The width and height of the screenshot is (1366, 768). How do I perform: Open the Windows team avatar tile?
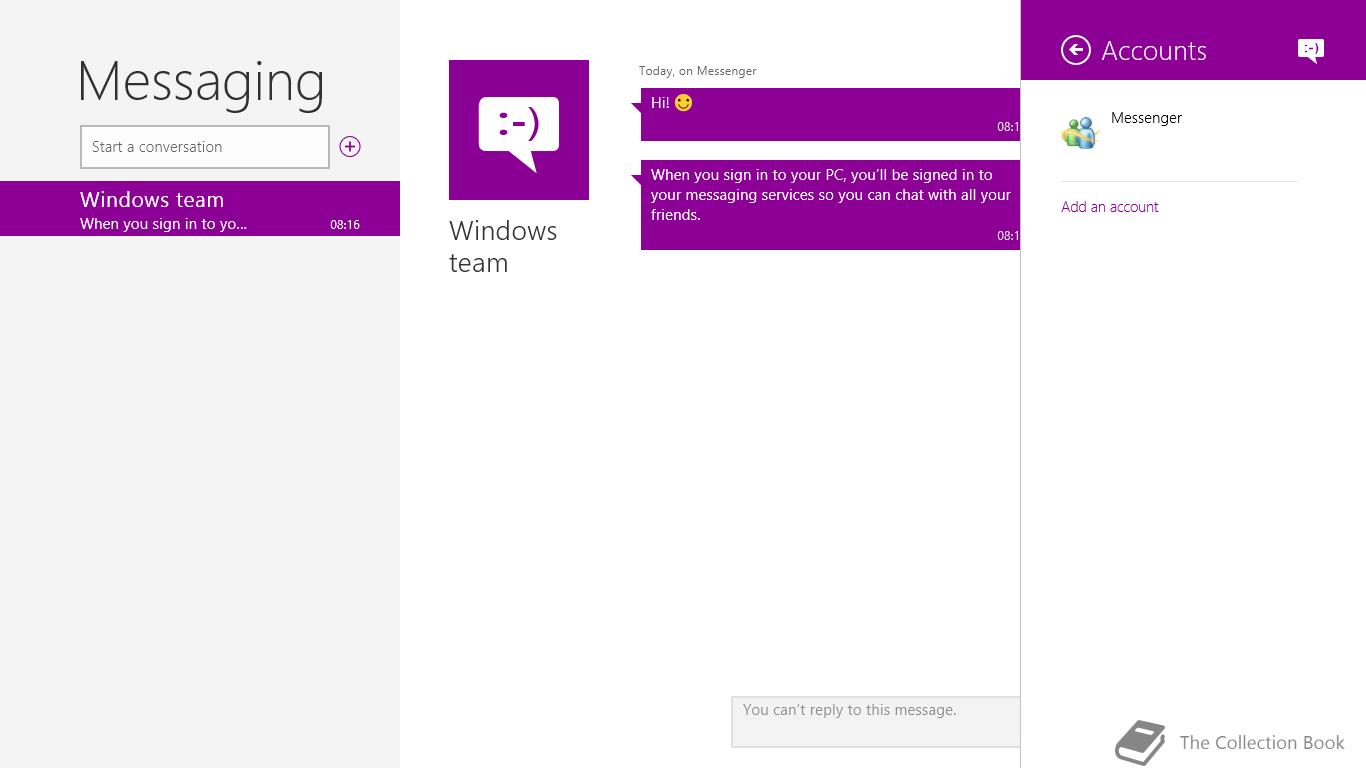519,130
